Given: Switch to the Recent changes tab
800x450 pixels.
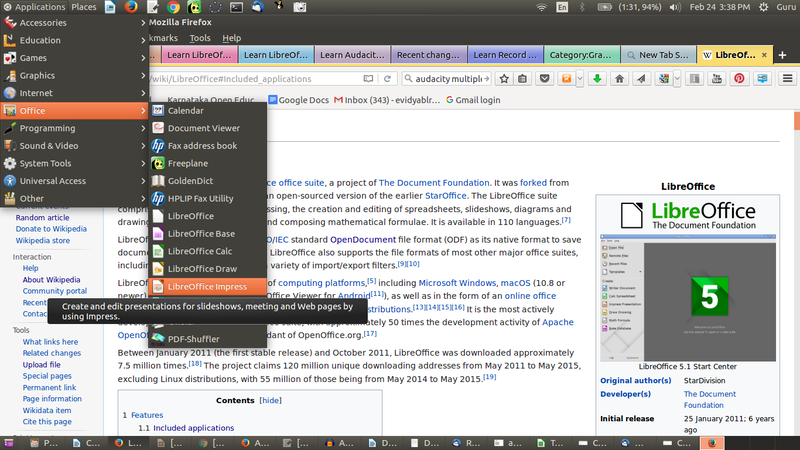Looking at the screenshot, I should [428, 55].
